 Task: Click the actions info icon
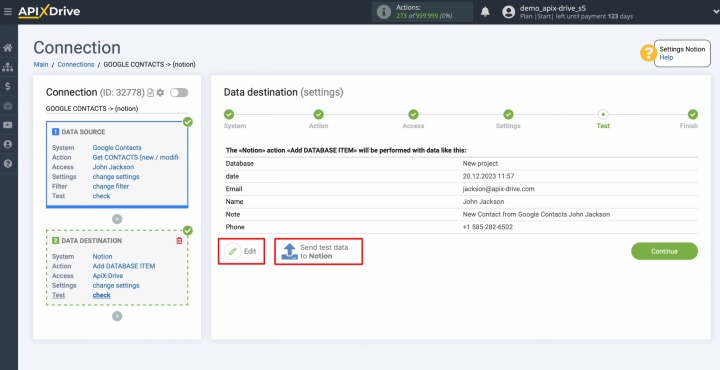tap(383, 12)
